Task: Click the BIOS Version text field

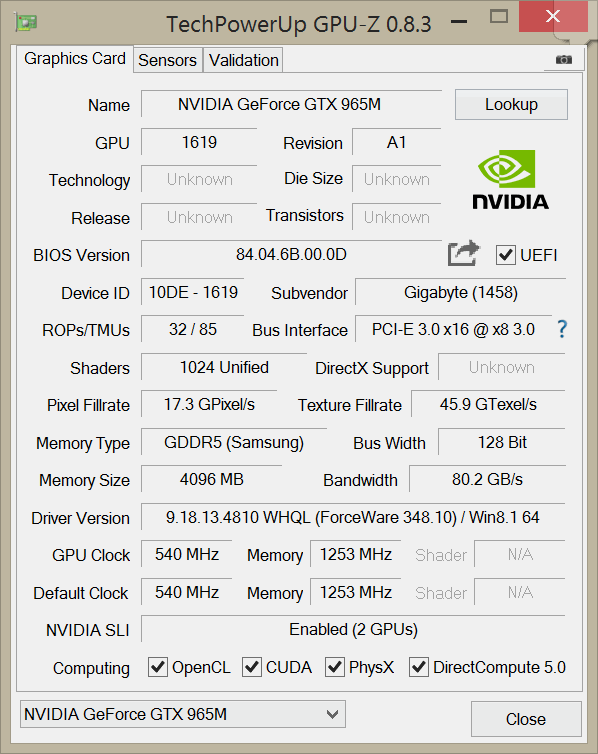Action: (291, 254)
